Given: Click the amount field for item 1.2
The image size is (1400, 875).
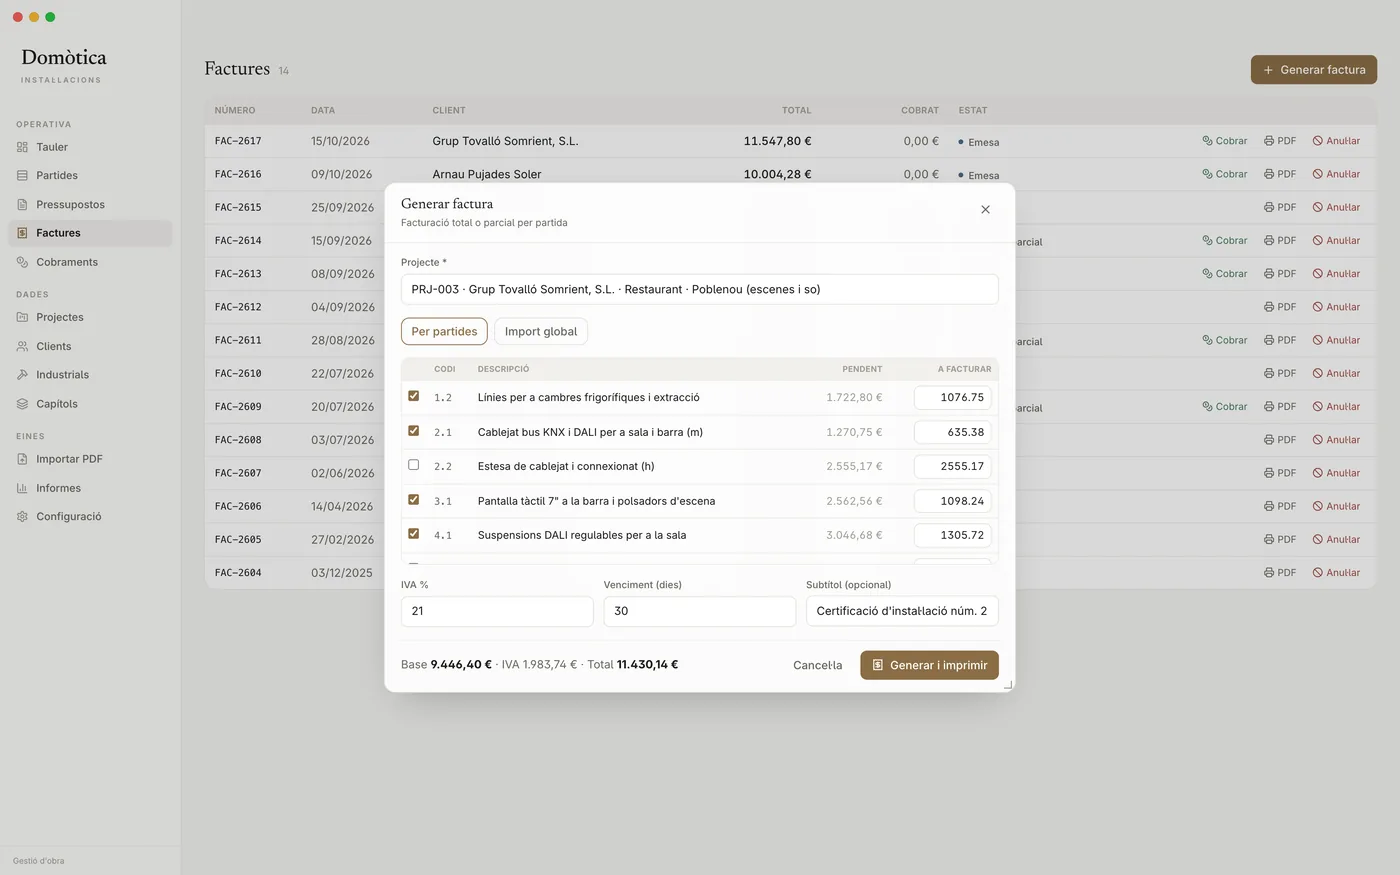Looking at the screenshot, I should (x=953, y=397).
